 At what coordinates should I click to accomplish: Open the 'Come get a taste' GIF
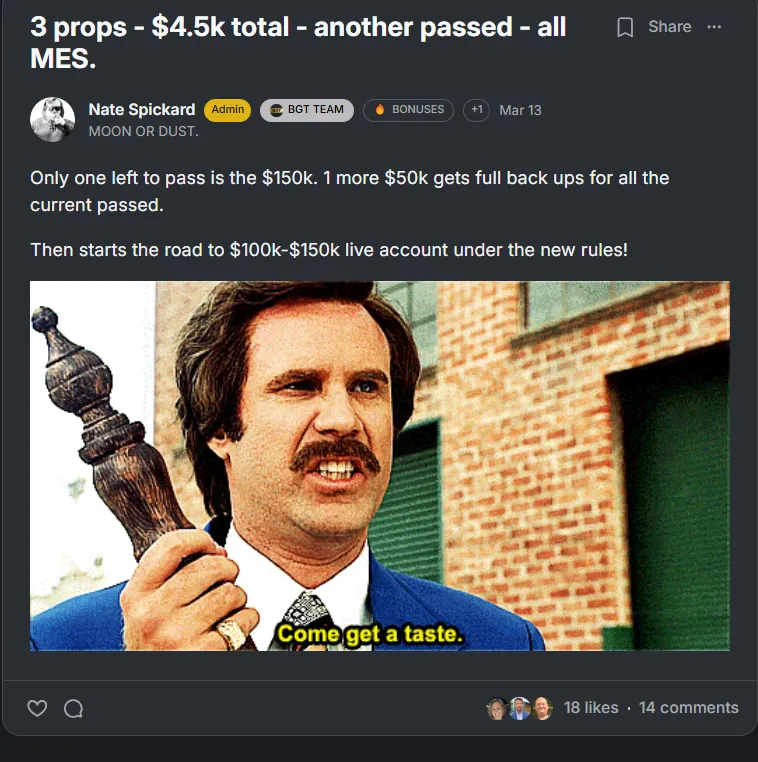pyautogui.click(x=380, y=466)
